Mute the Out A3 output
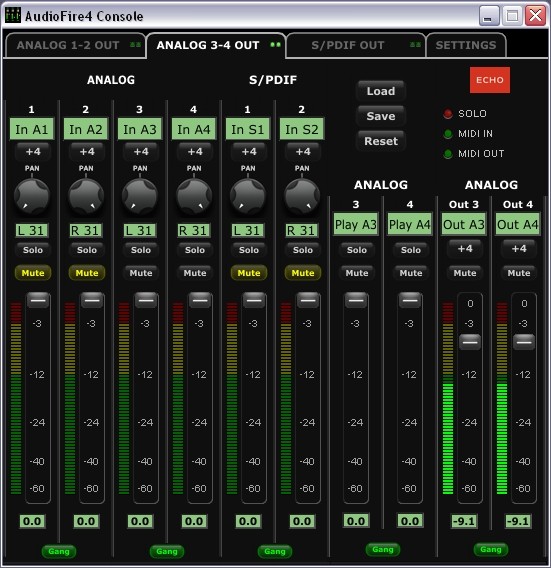The image size is (551, 568). click(x=464, y=273)
